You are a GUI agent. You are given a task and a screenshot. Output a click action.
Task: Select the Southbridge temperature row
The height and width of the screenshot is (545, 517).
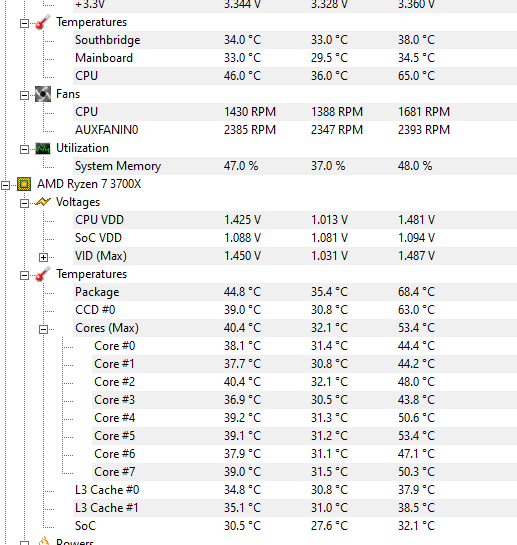(x=295, y=40)
